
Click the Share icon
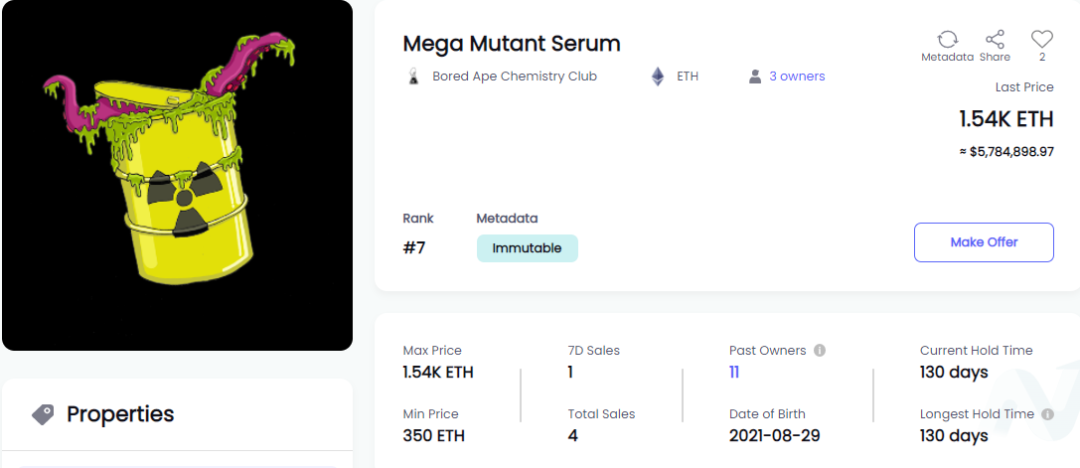pyautogui.click(x=995, y=39)
